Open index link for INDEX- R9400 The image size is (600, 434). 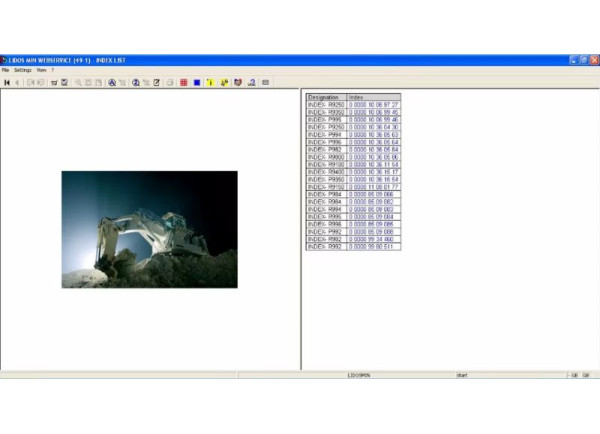pyautogui.click(x=374, y=172)
